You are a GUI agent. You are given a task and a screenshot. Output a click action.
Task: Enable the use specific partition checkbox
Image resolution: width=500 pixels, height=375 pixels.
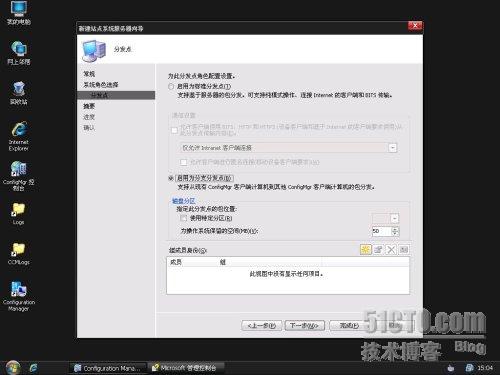pos(183,218)
